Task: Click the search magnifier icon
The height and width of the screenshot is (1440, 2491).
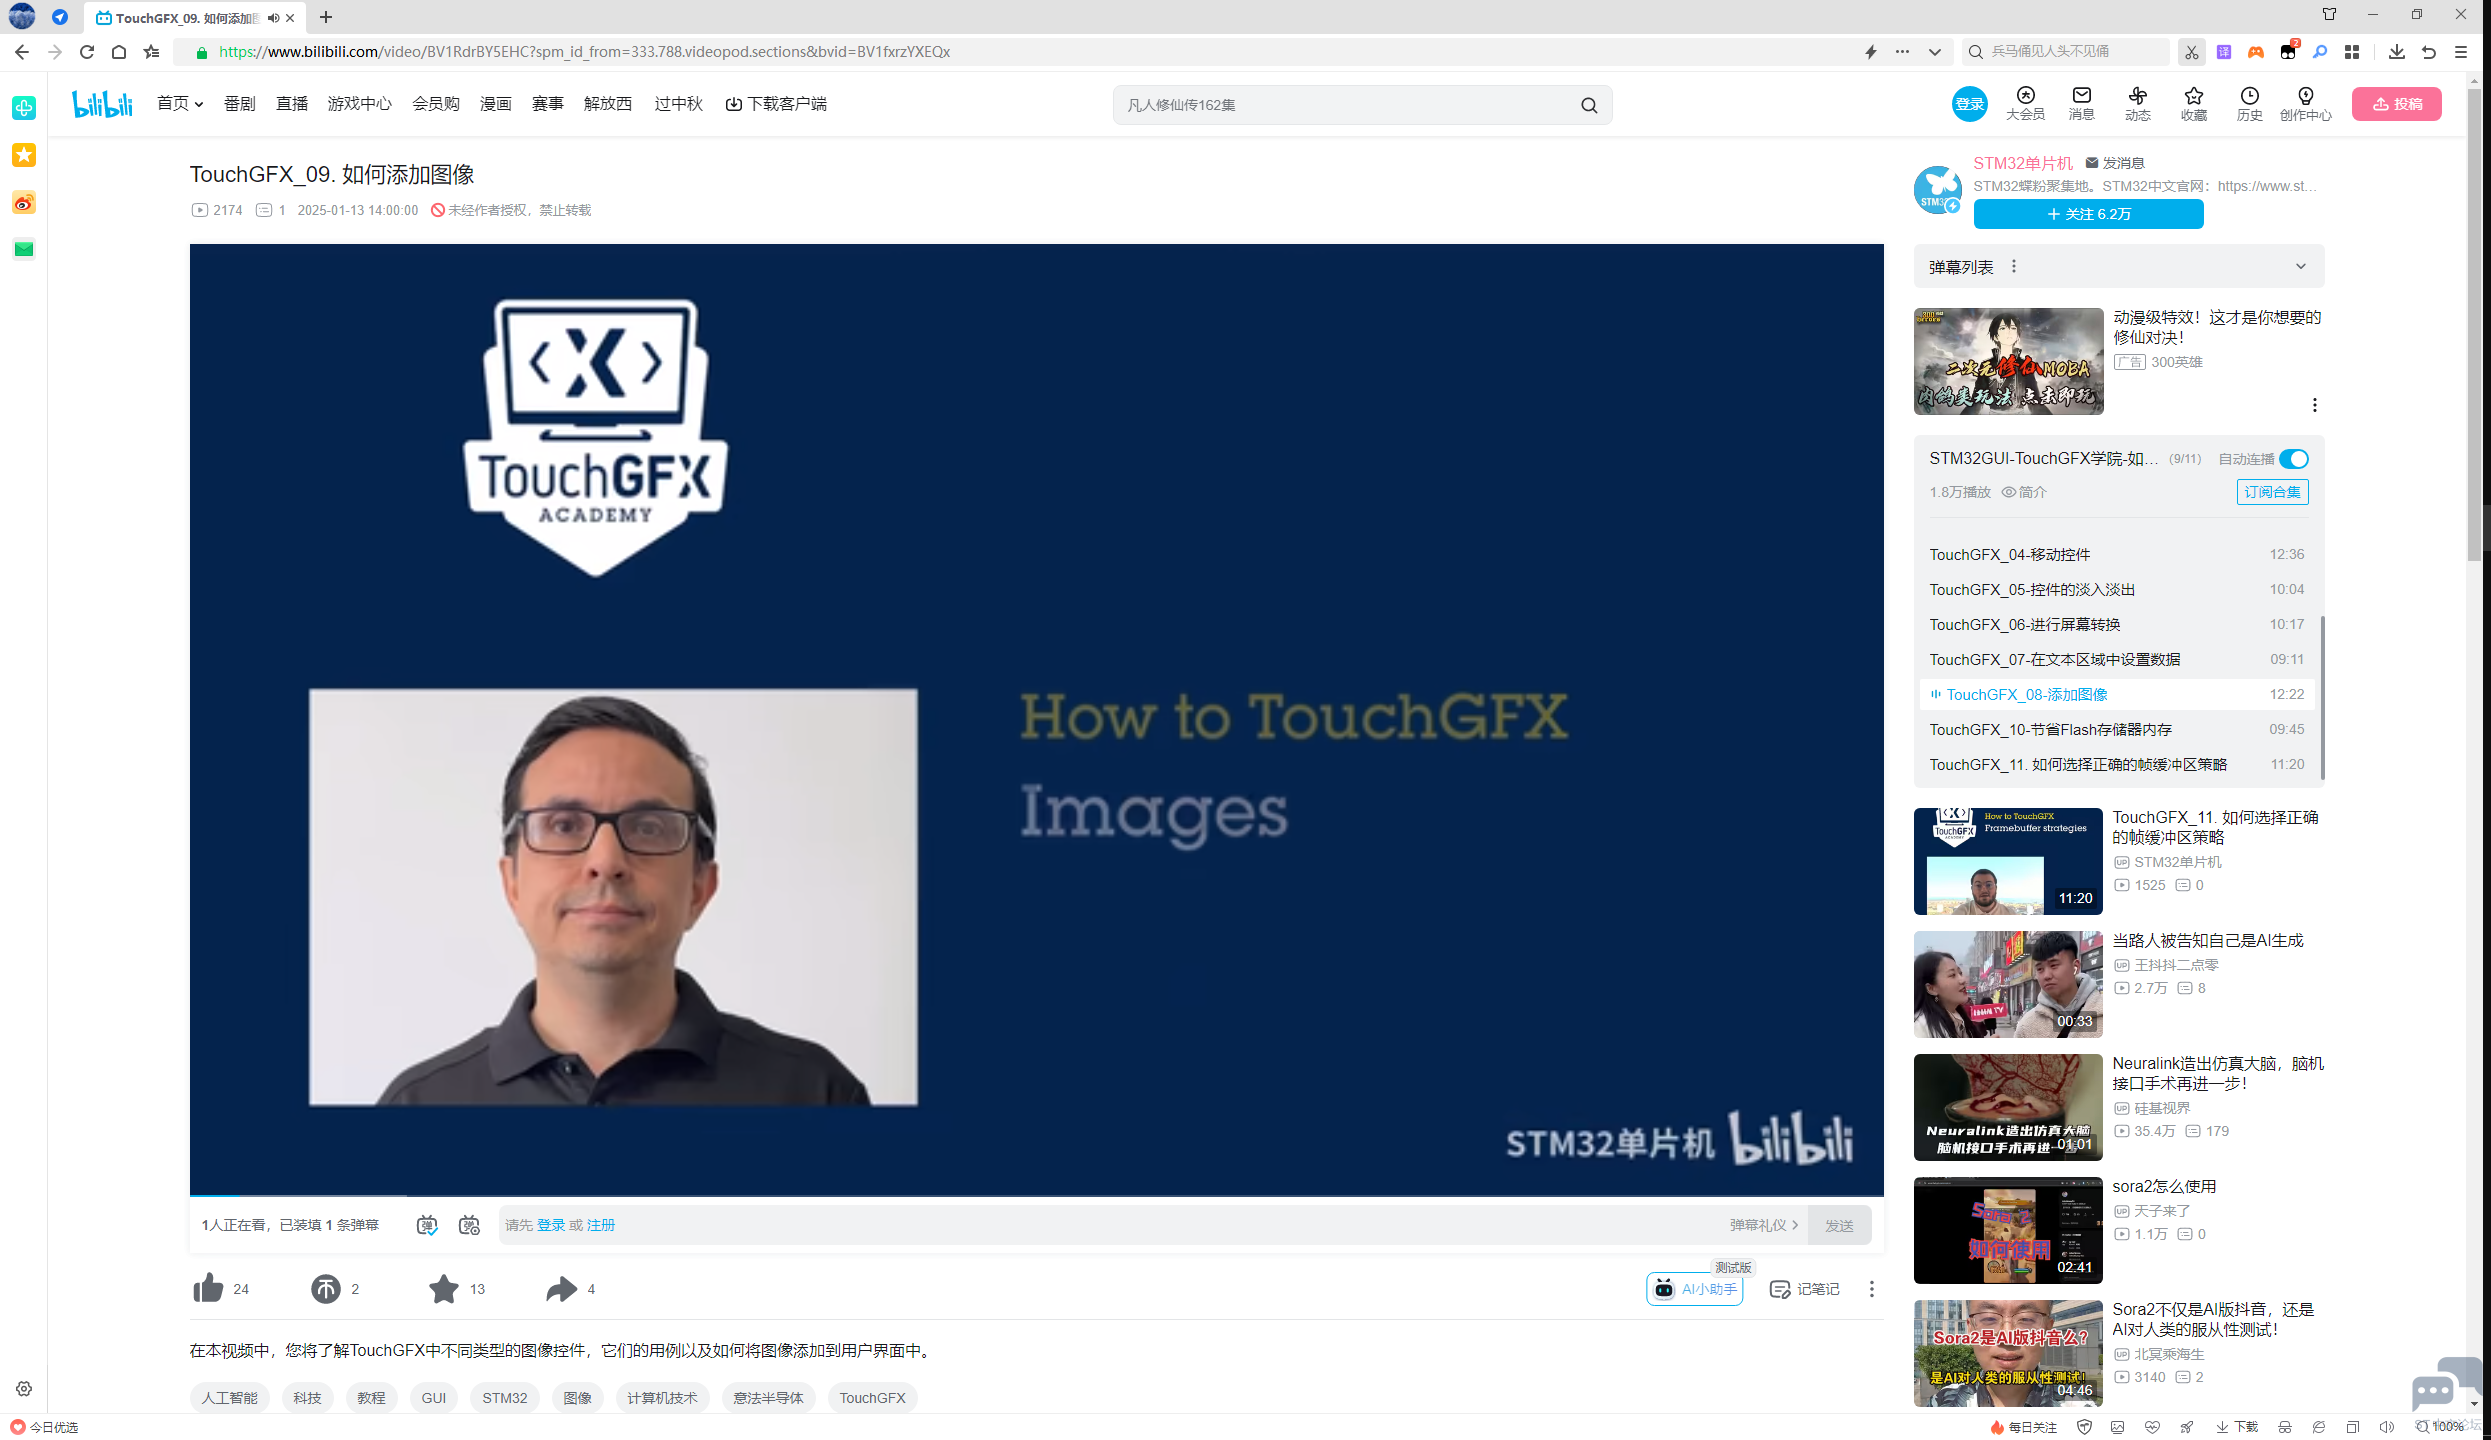Action: 1588,105
